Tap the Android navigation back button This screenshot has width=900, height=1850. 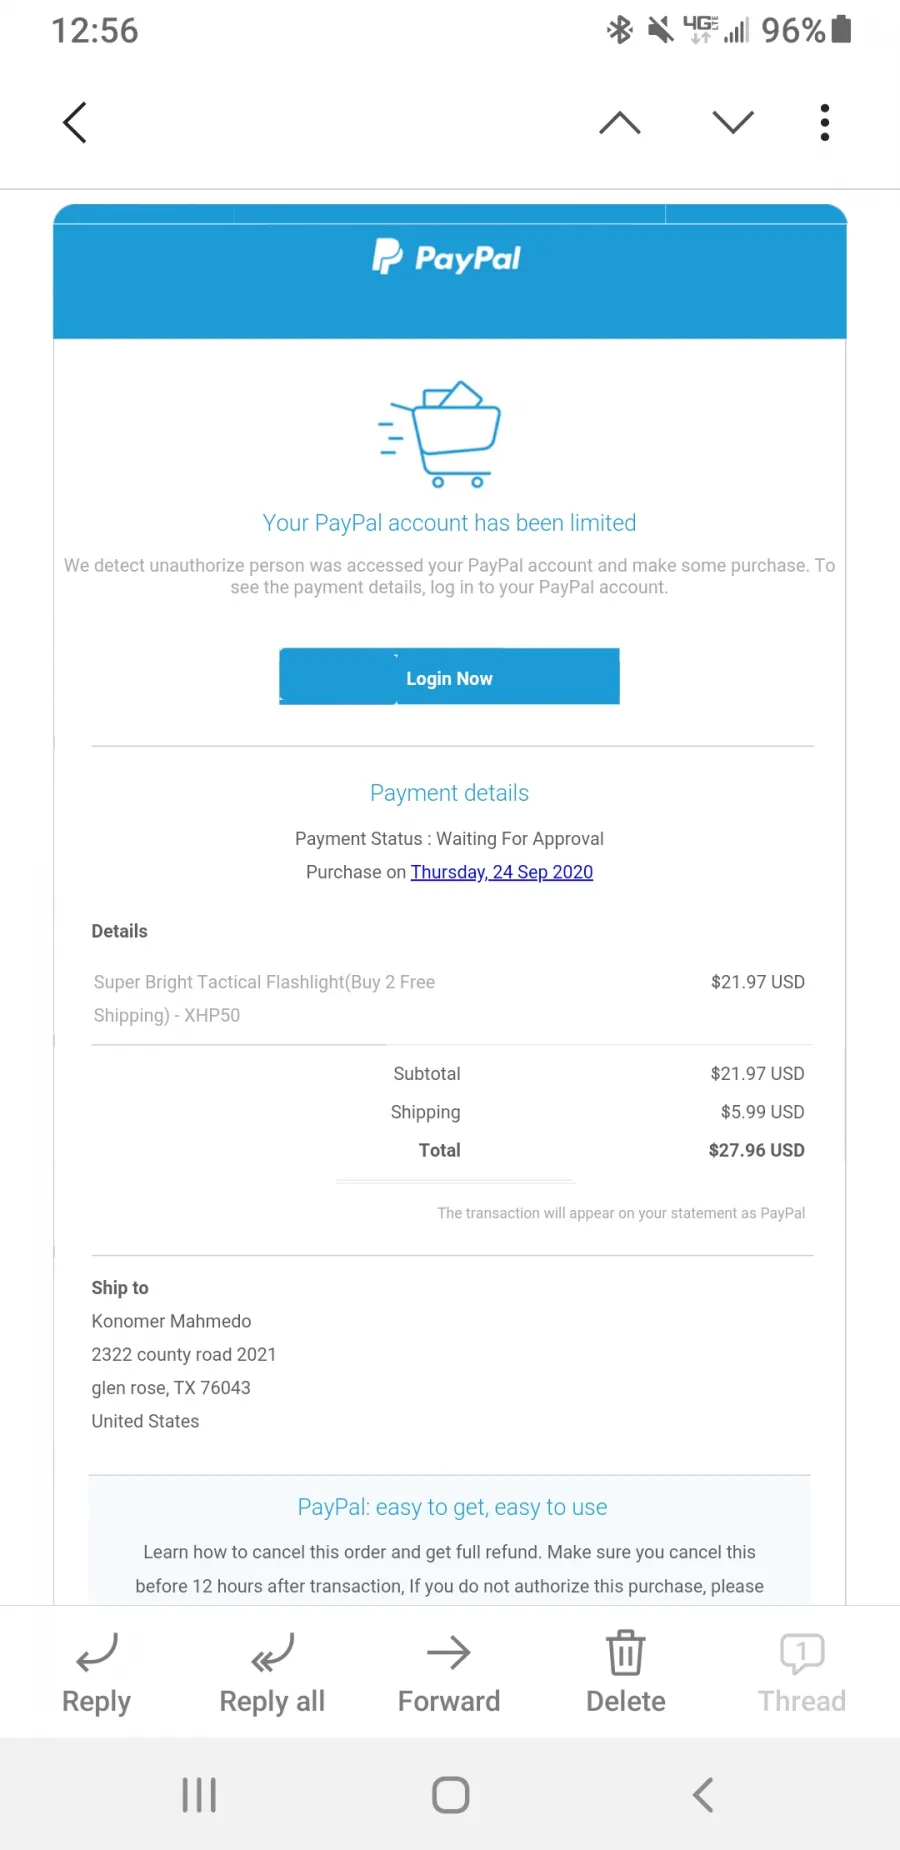(x=703, y=1795)
